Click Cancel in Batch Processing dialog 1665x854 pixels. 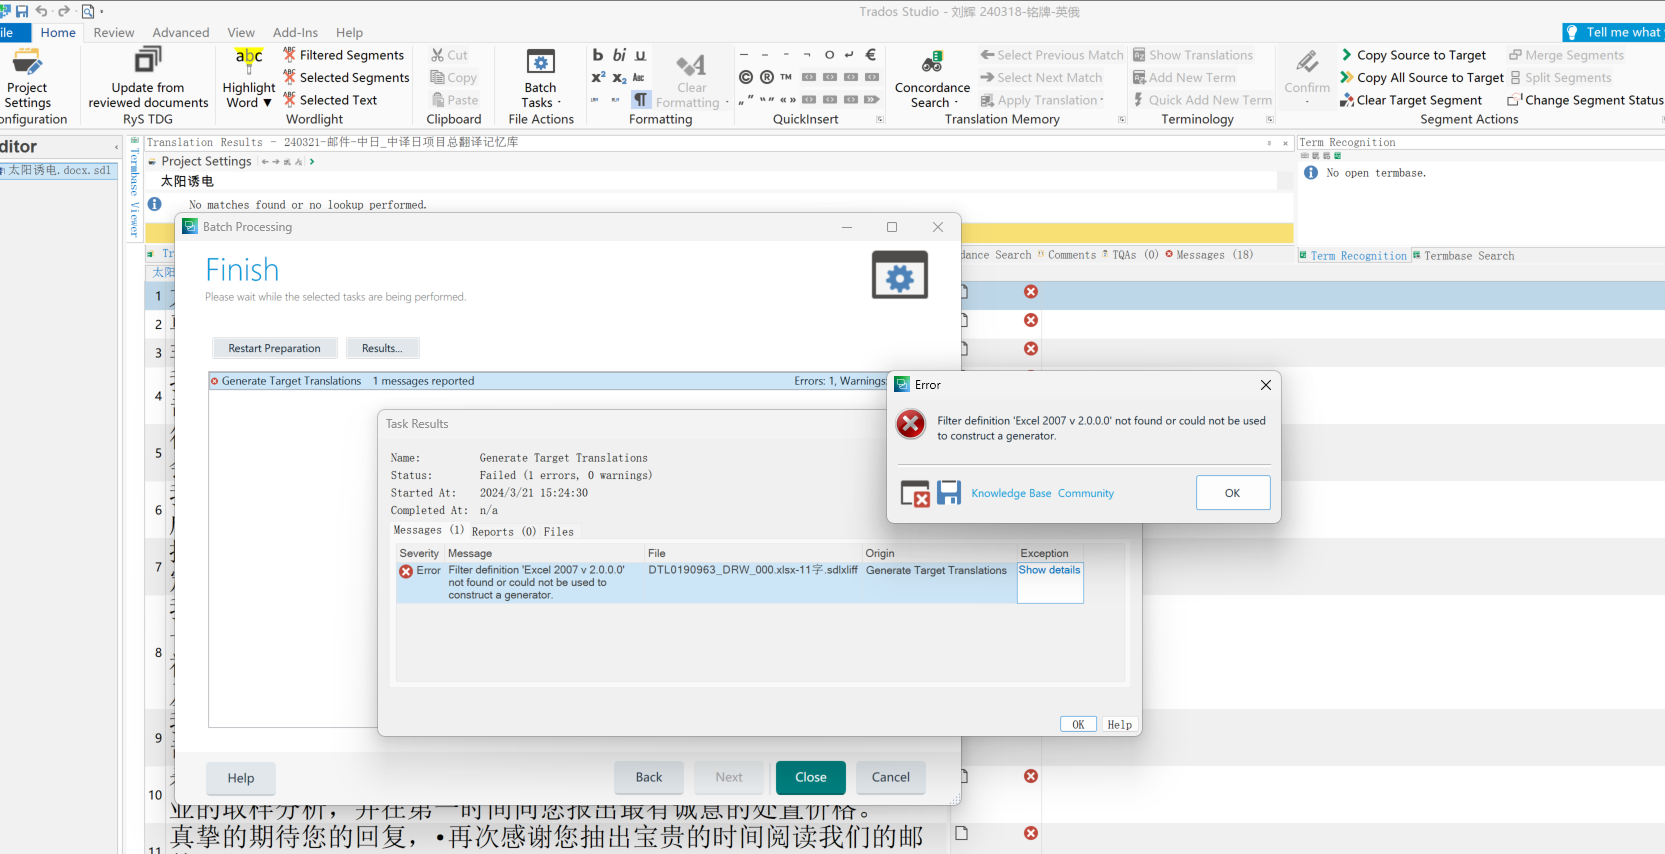pos(891,777)
